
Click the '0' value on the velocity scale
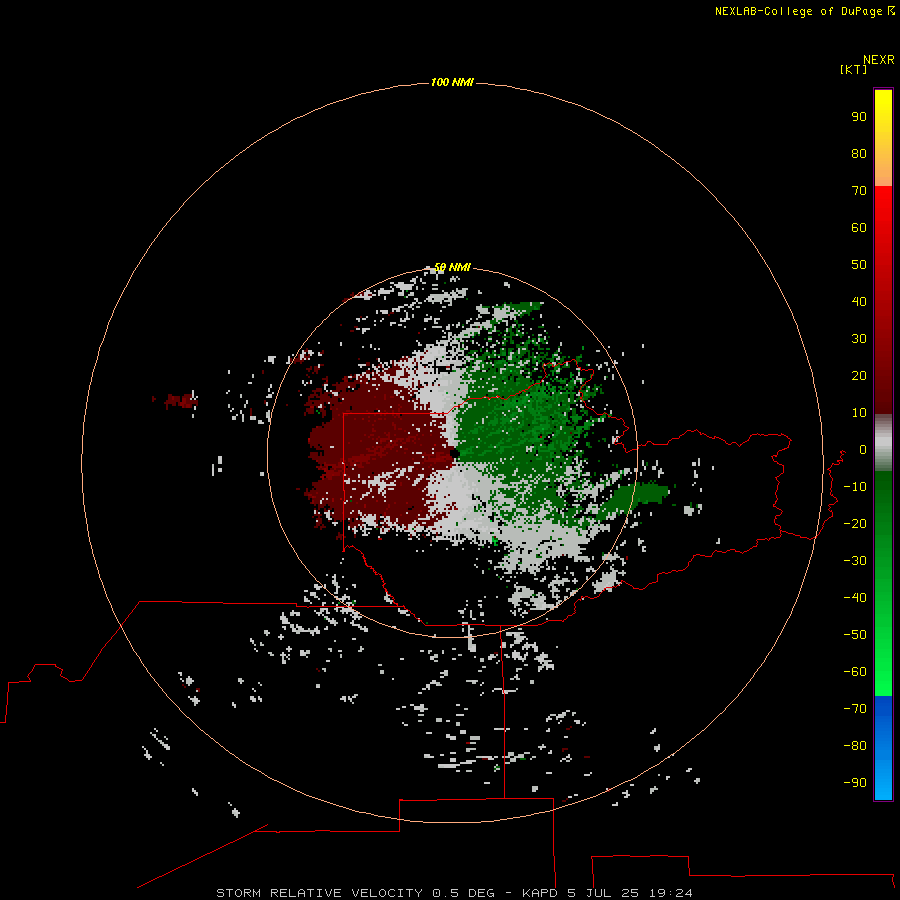click(862, 450)
